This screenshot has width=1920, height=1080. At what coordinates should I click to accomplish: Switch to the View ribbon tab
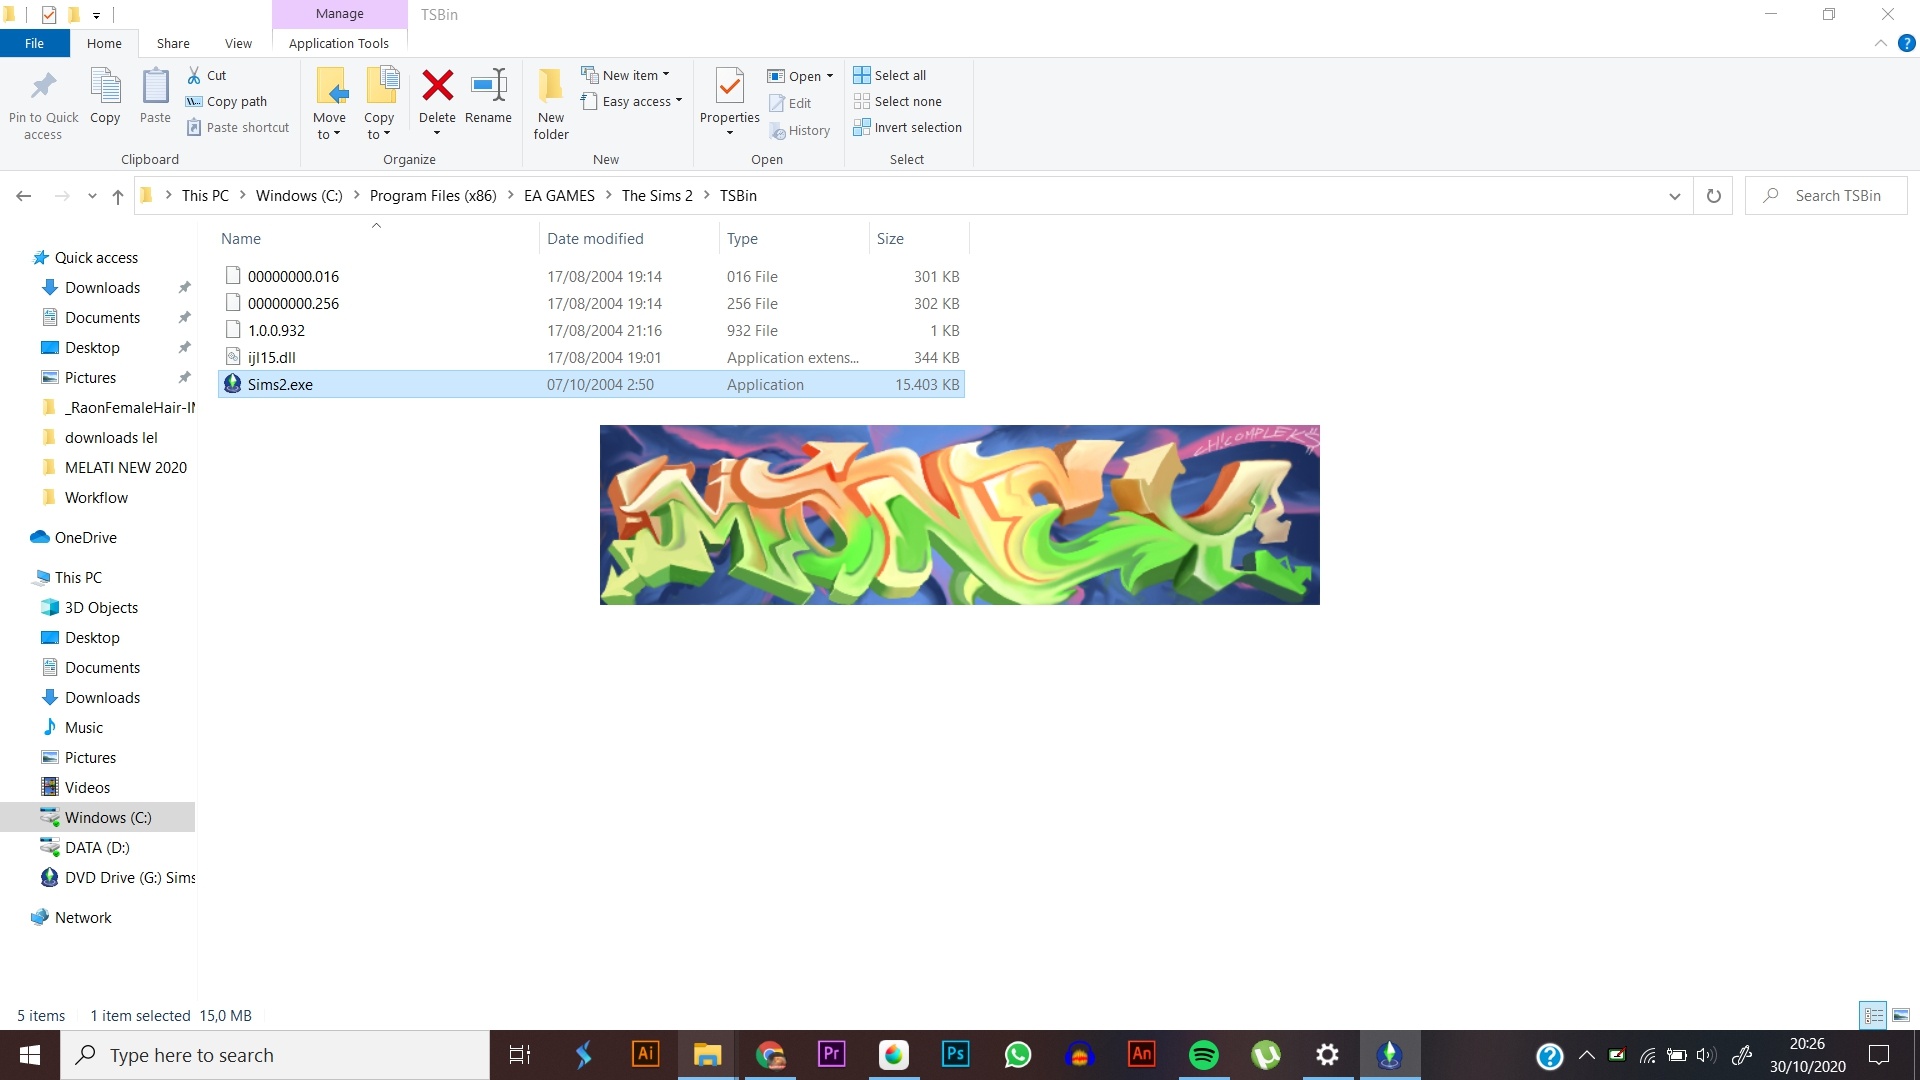click(x=238, y=43)
